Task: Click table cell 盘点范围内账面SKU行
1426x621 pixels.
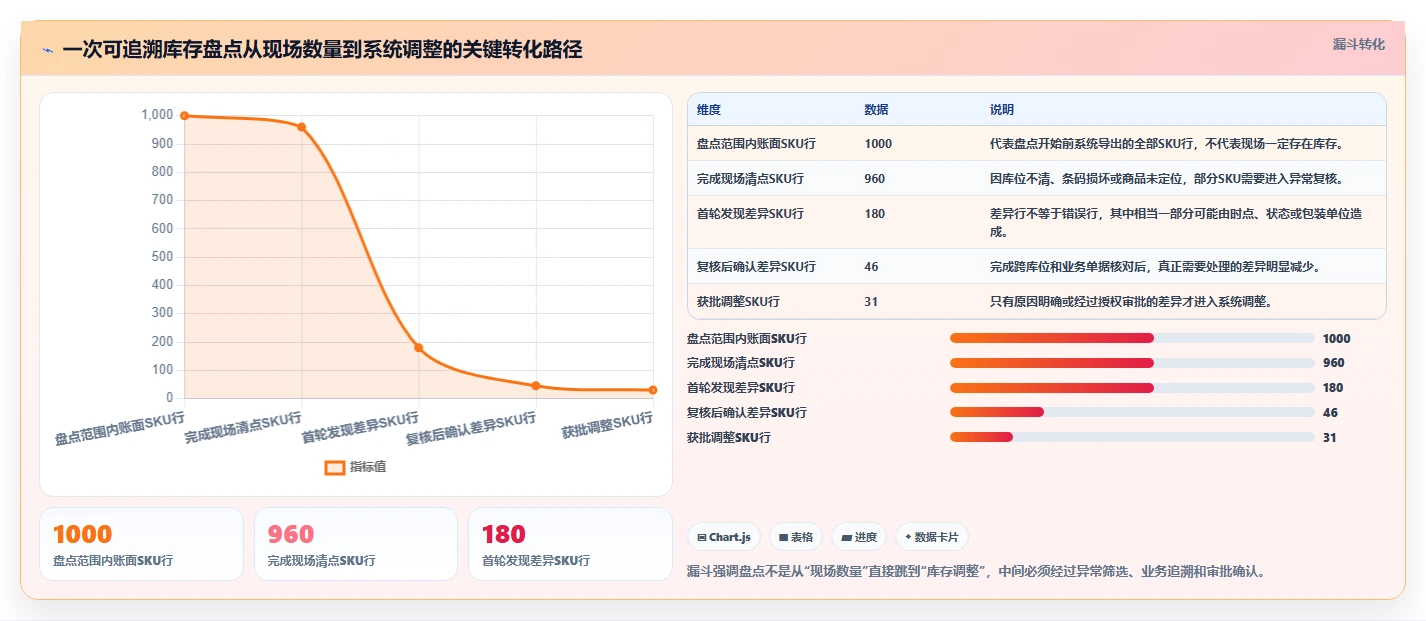Action: click(x=756, y=144)
